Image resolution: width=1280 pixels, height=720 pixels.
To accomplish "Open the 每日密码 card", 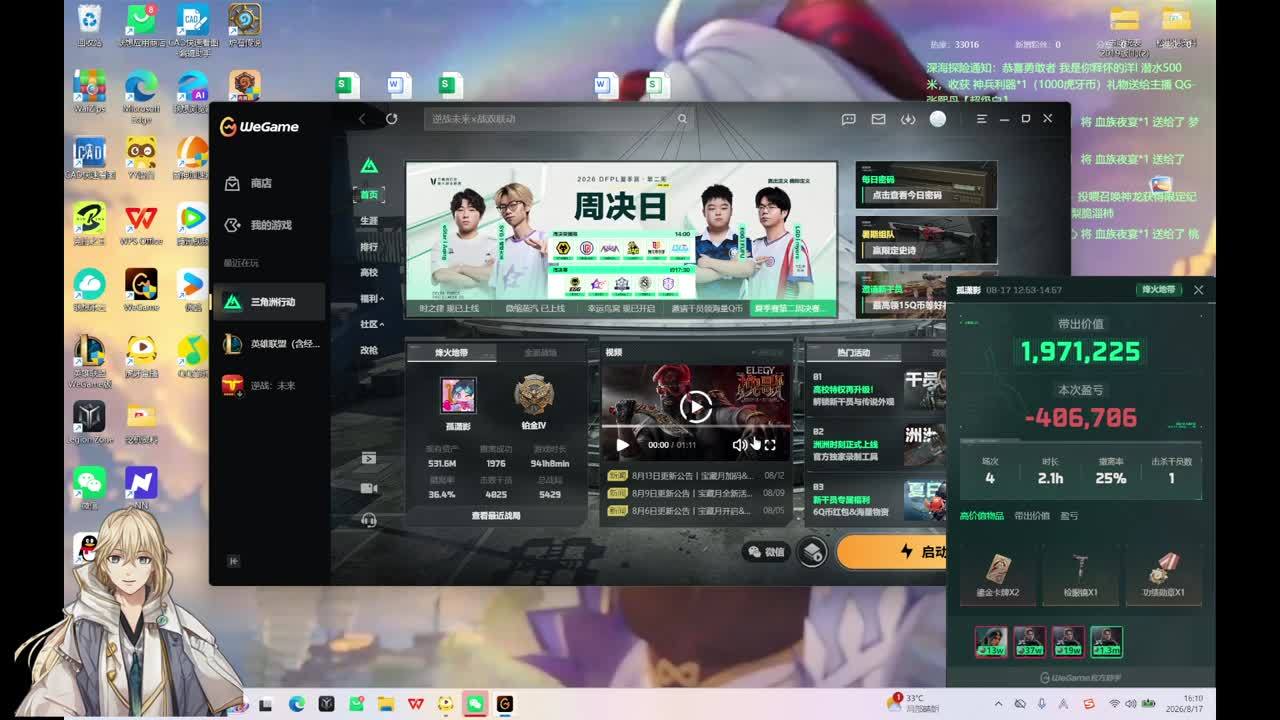I will tap(926, 186).
